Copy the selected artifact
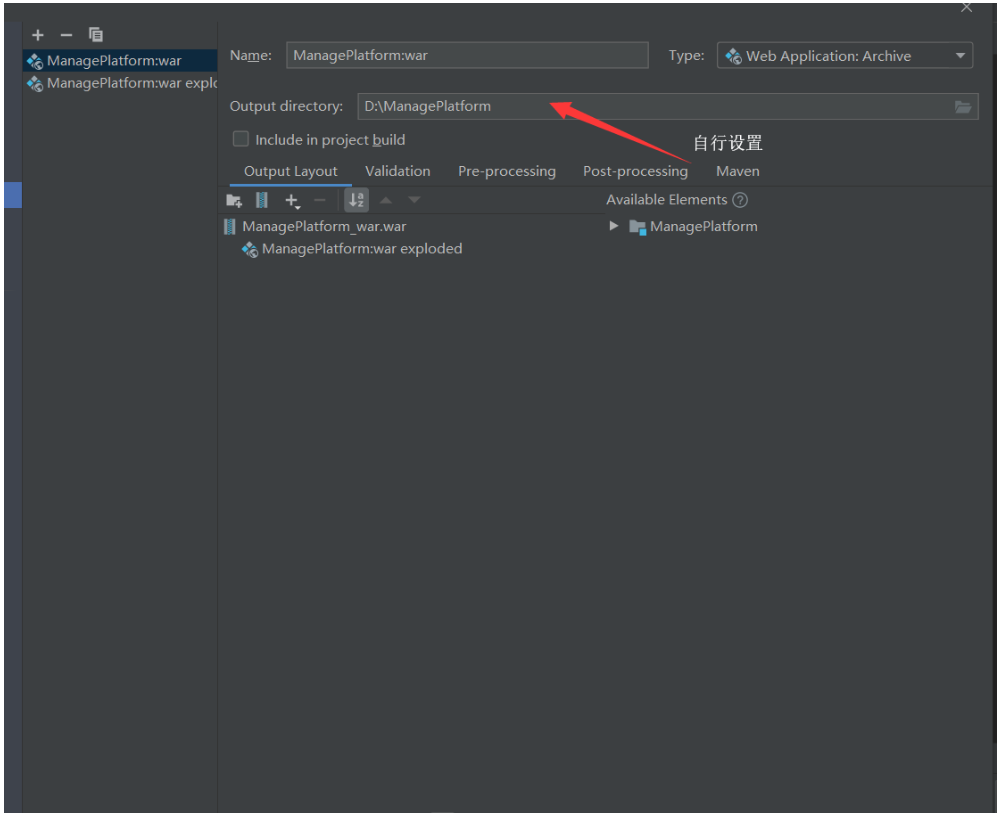This screenshot has height=815, width=998. coord(95,34)
